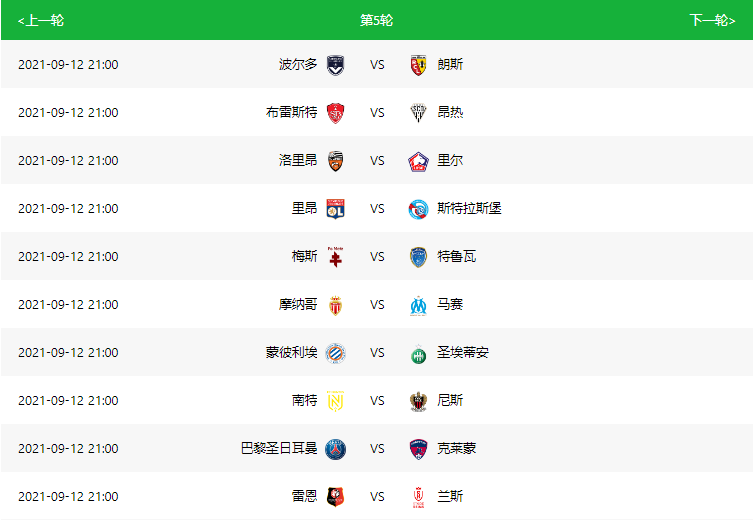Click VS in the 梅斯 vs 特鲁瓦 row
Screen dimensions: 754x520
pyautogui.click(x=377, y=257)
